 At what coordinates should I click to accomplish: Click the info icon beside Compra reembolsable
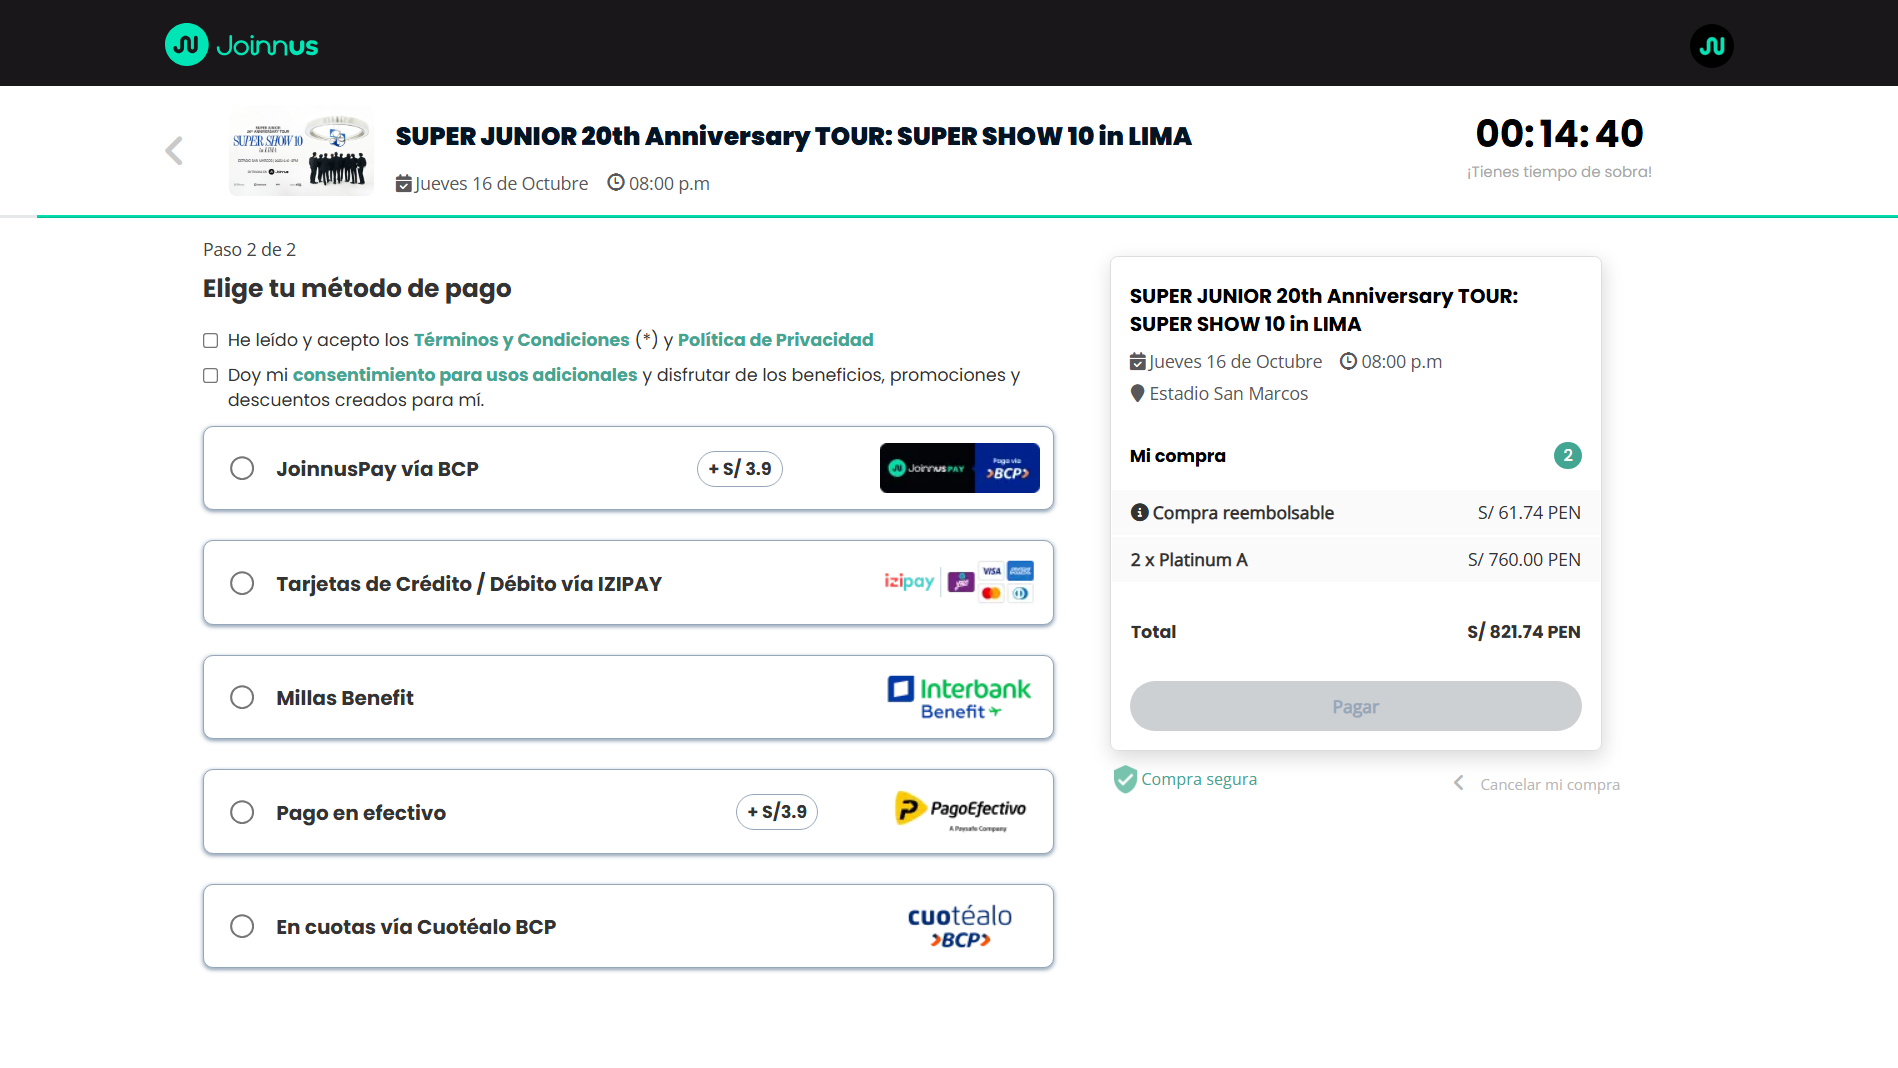tap(1139, 512)
